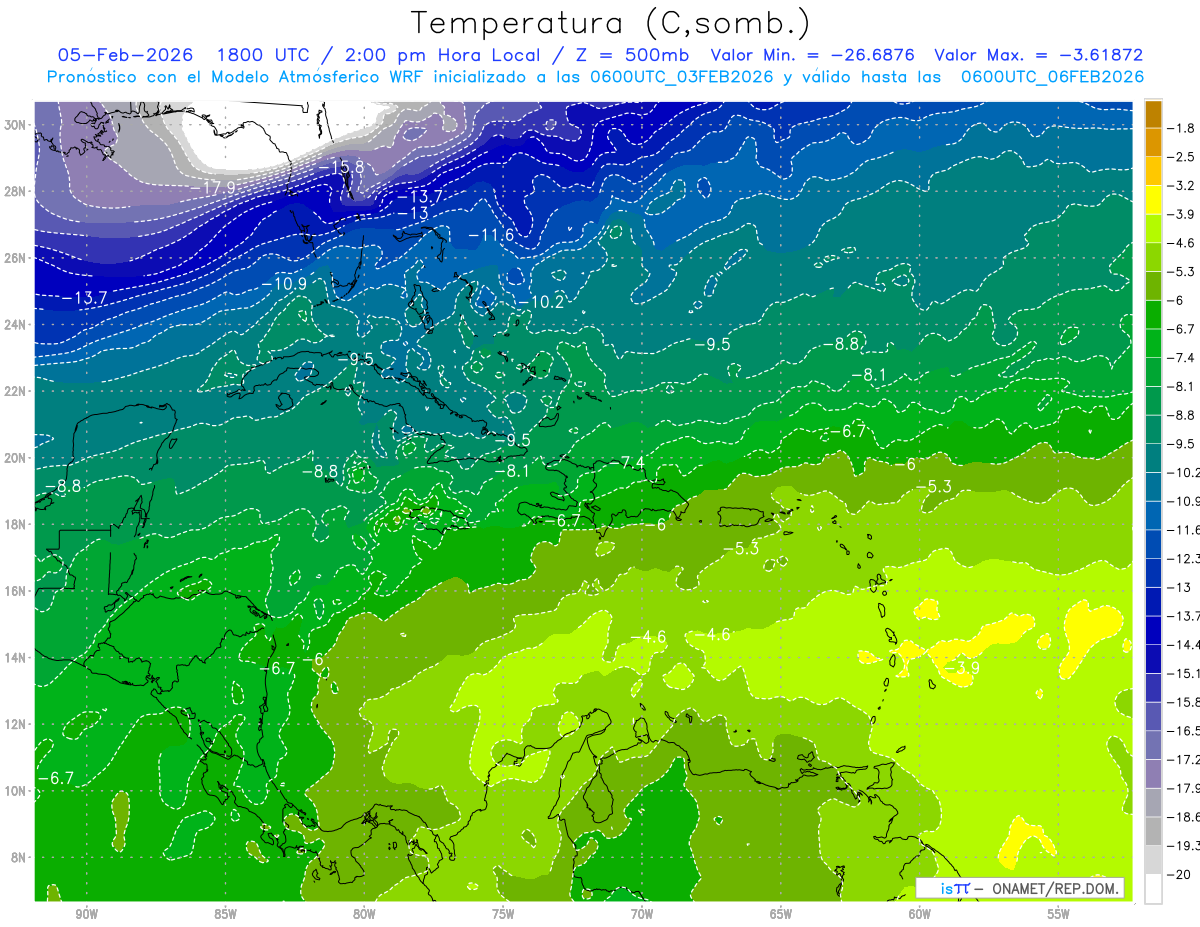Click the '22N' latitude axis label
Image resolution: width=1200 pixels, height=927 pixels.
[x=17, y=391]
